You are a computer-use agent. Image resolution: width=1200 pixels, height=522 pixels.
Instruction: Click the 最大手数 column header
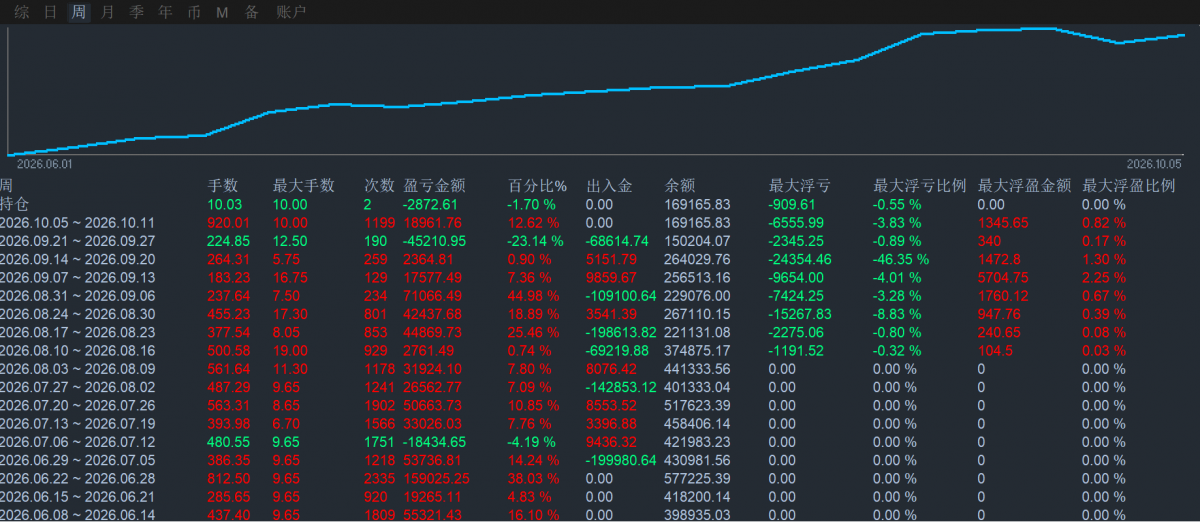[304, 186]
